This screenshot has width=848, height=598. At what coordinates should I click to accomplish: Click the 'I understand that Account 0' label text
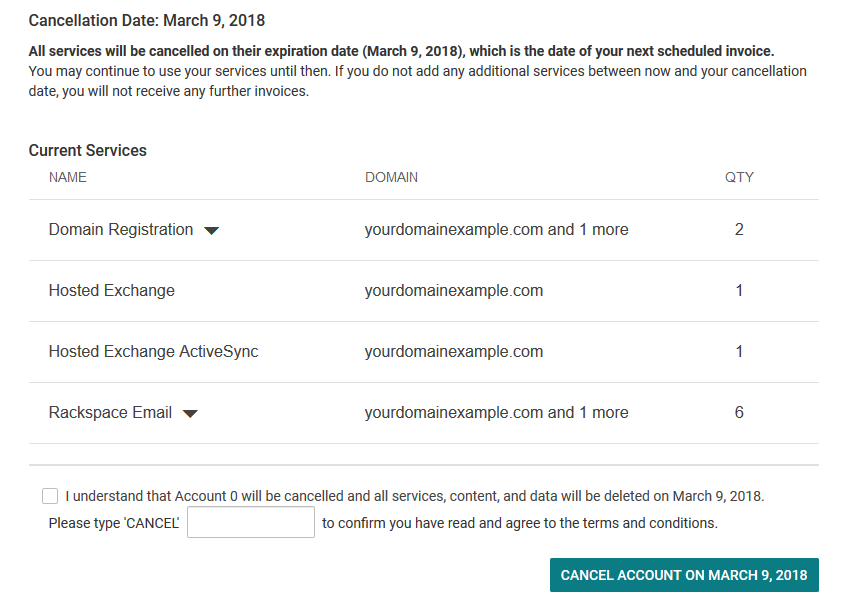[414, 496]
